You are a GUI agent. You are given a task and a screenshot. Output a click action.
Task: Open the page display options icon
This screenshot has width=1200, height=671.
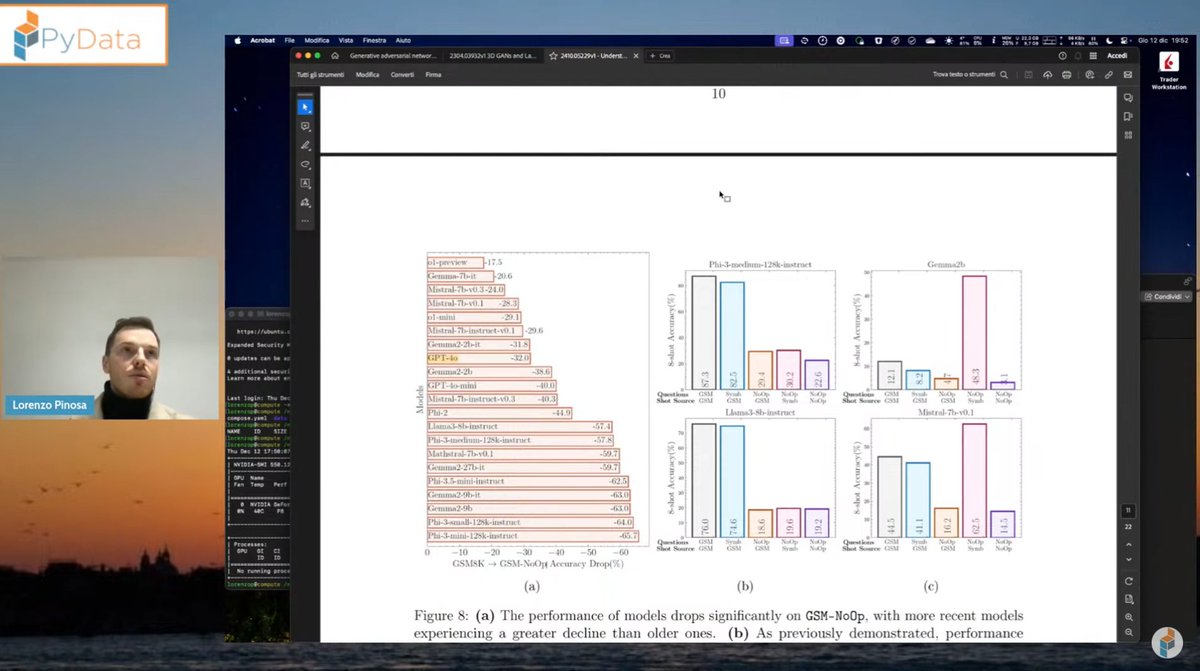click(x=1128, y=598)
